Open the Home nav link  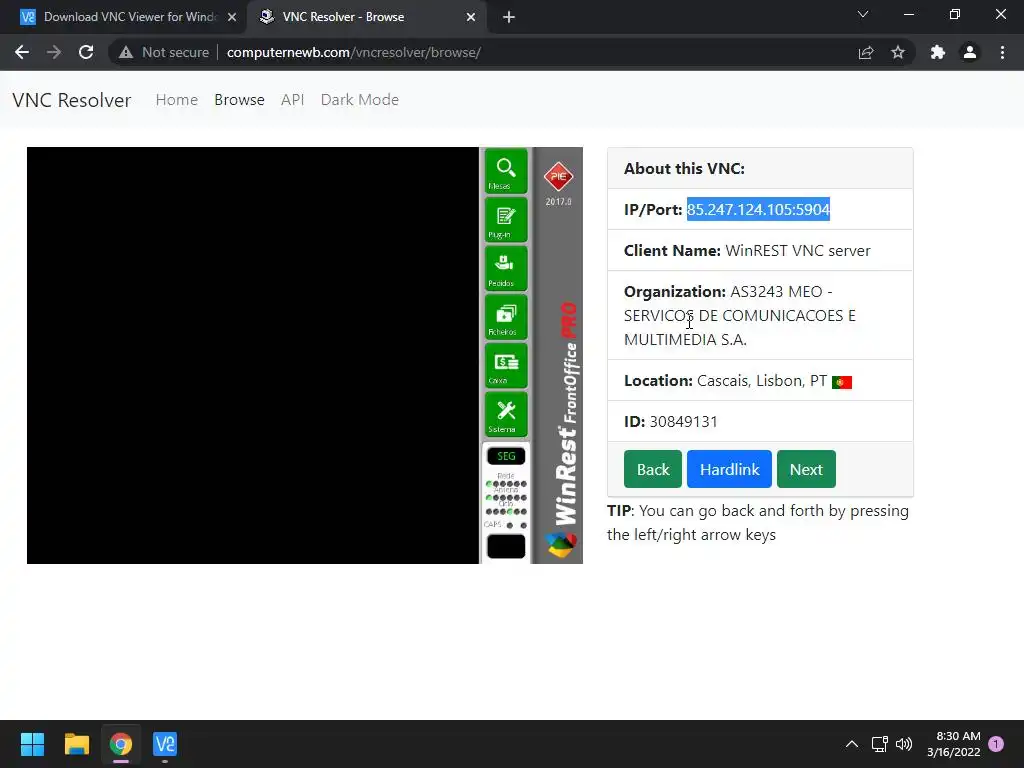(176, 99)
